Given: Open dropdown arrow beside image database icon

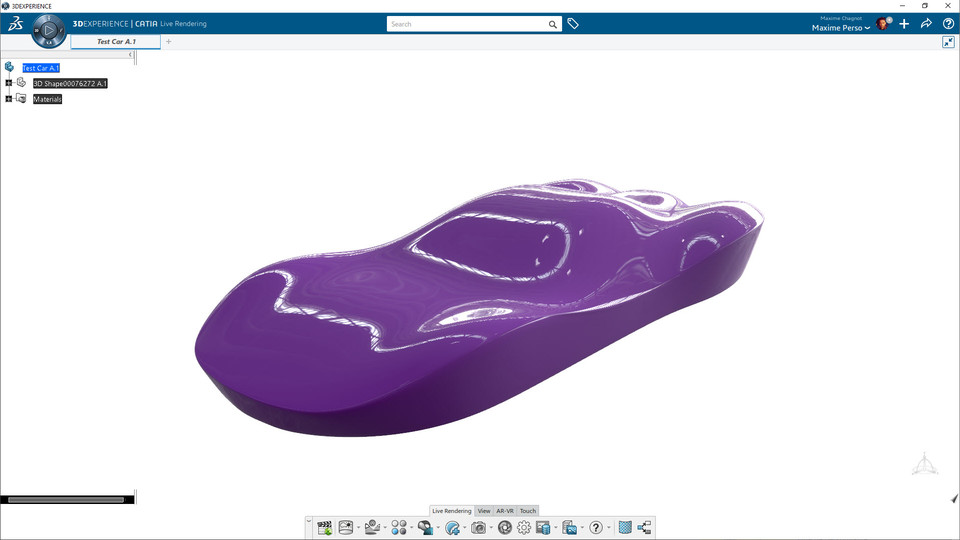Looking at the screenshot, I should 555,528.
